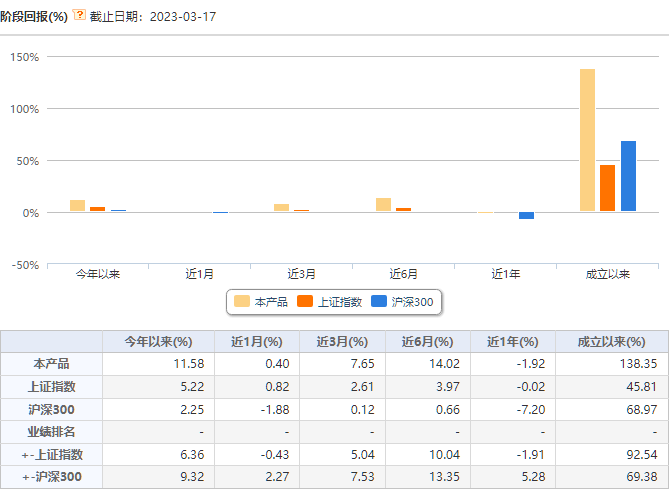Select the +-沪深300 row label
The image size is (671, 492).
coord(51,477)
